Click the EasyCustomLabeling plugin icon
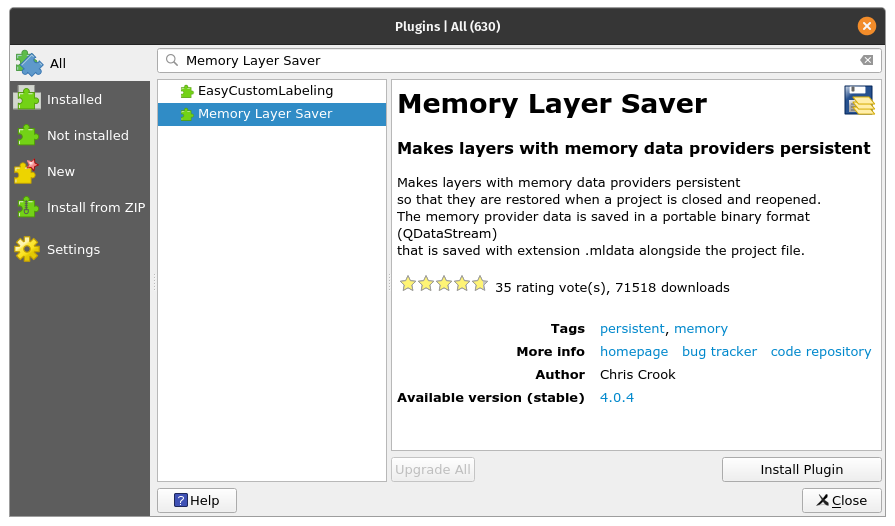The height and width of the screenshot is (526, 895). [187, 91]
